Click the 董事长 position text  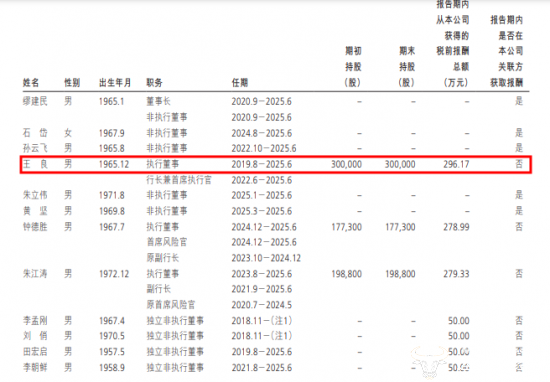click(x=159, y=101)
